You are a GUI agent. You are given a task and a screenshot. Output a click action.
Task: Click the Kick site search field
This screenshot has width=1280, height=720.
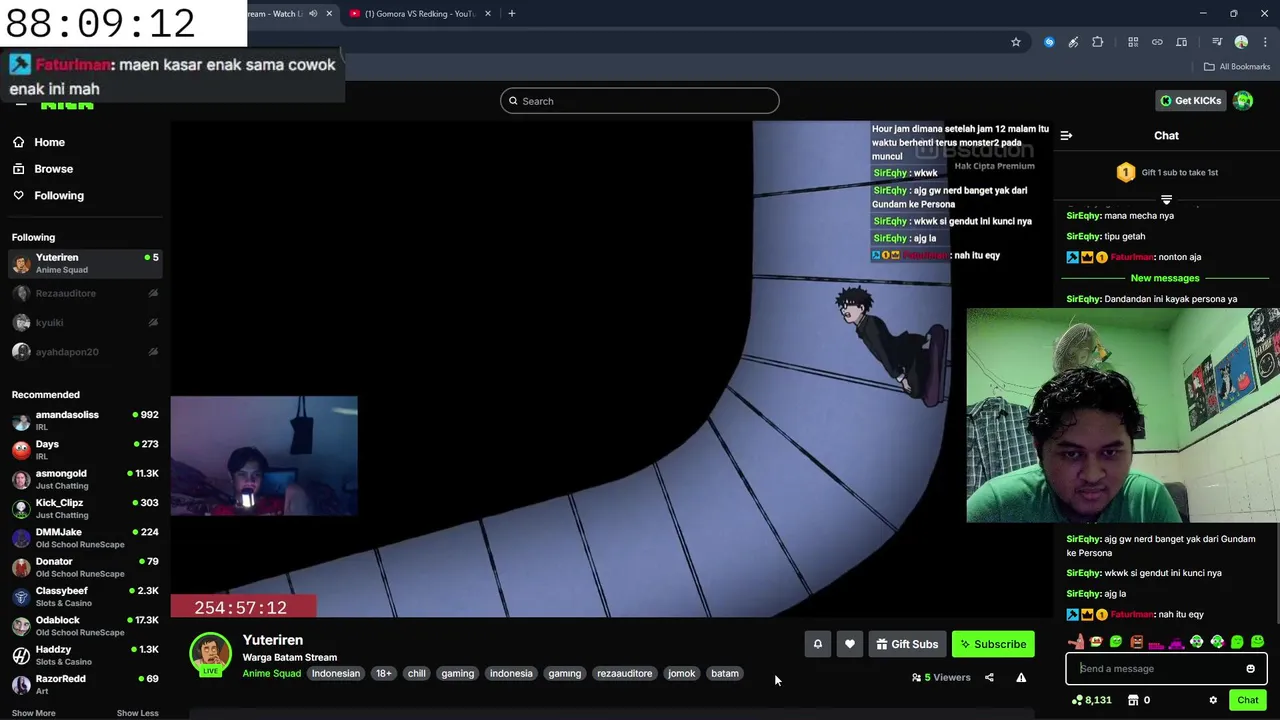[640, 101]
